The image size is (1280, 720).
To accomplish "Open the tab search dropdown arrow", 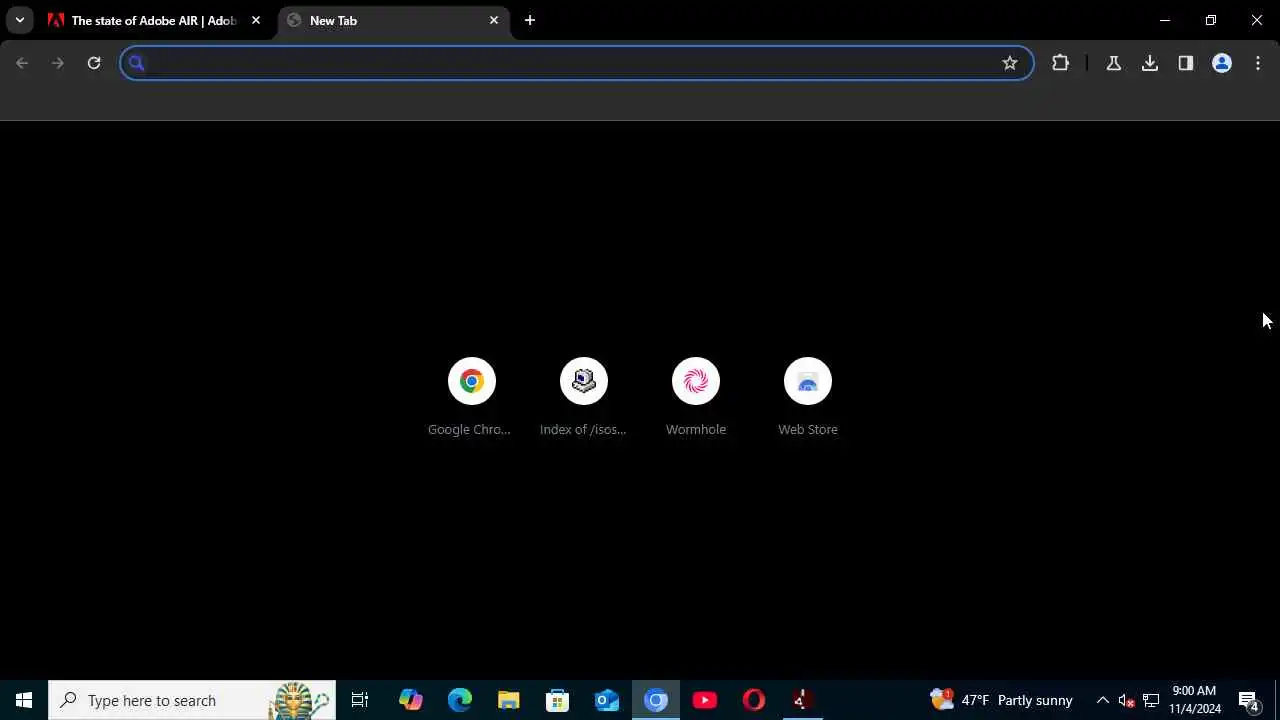I will [19, 20].
